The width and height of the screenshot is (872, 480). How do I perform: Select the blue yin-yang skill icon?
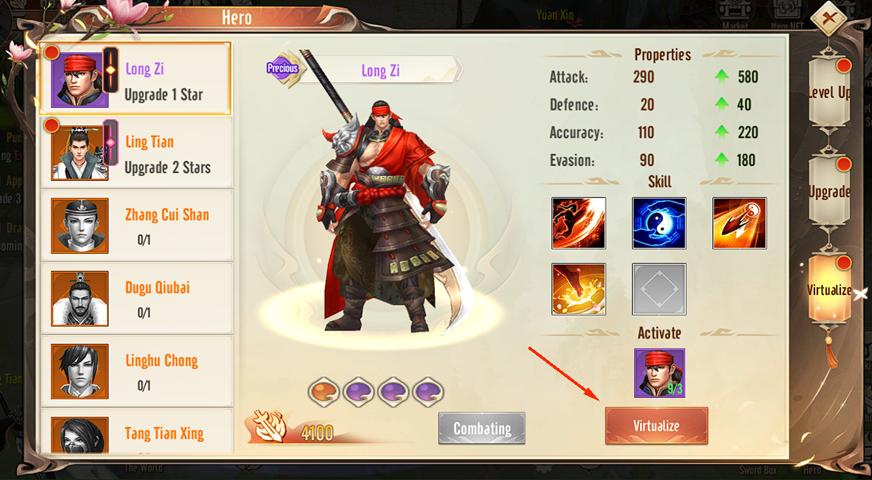click(x=659, y=223)
